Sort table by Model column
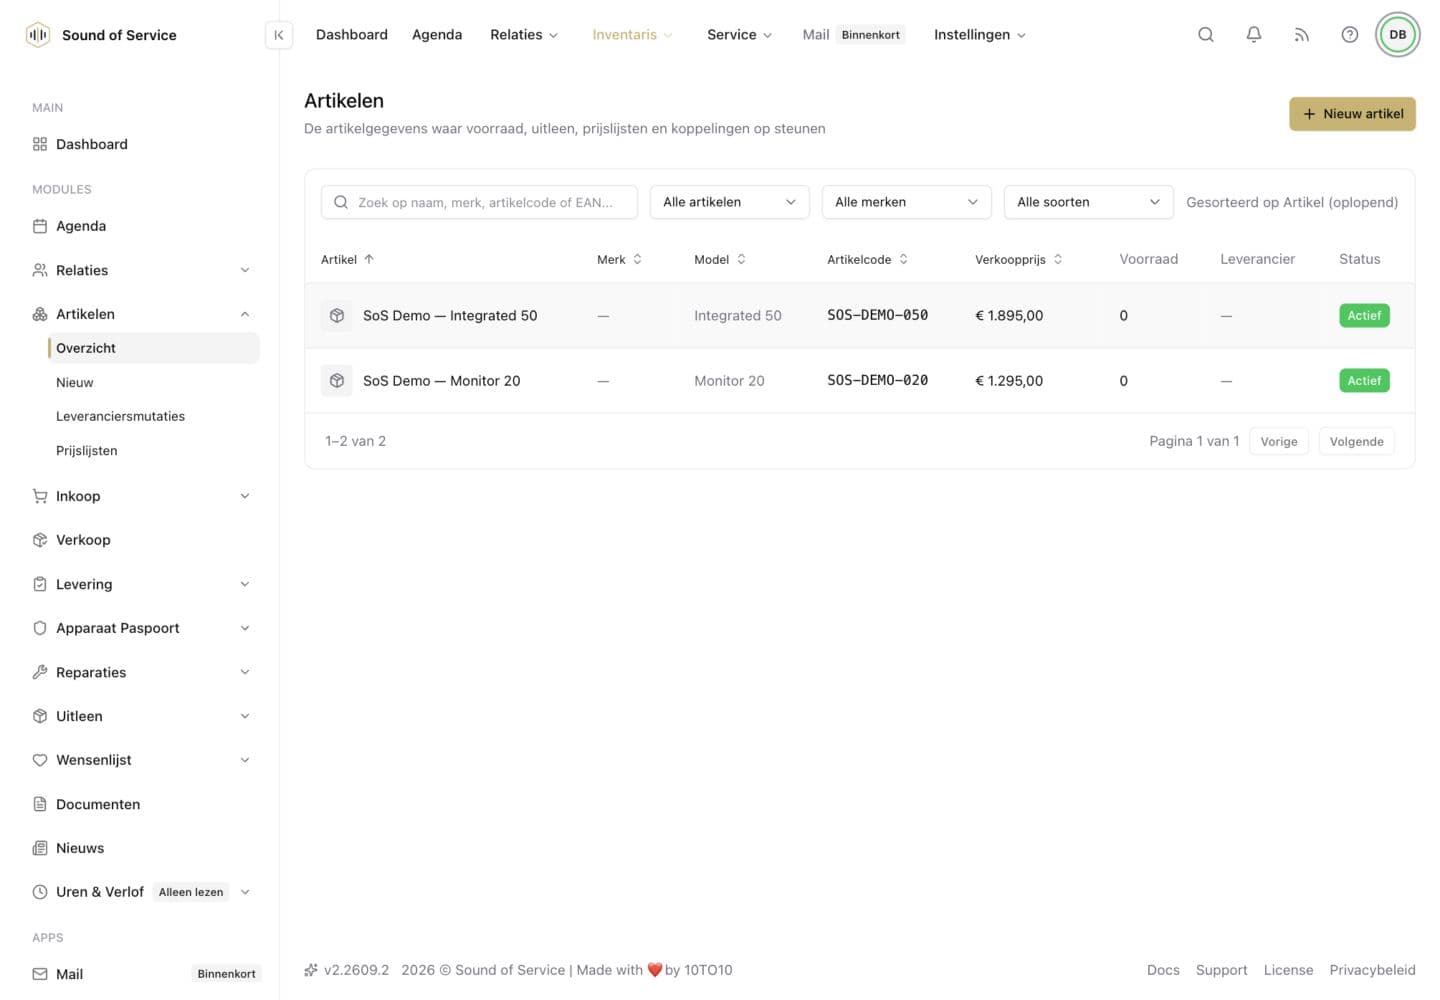 click(x=720, y=259)
